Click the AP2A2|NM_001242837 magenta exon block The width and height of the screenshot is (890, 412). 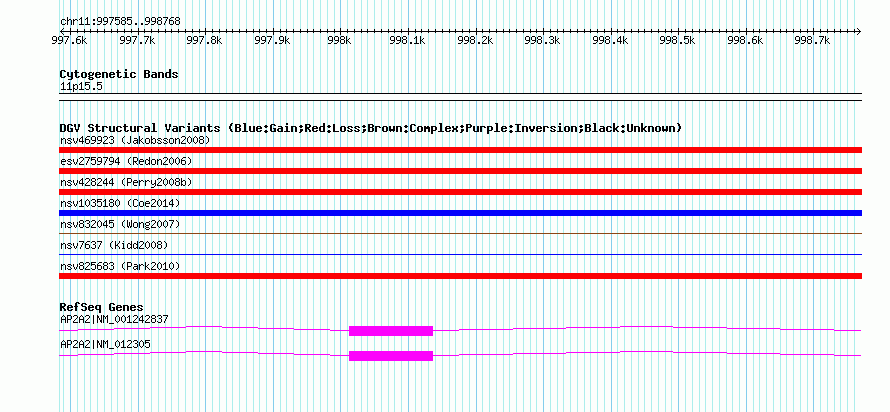point(391,331)
